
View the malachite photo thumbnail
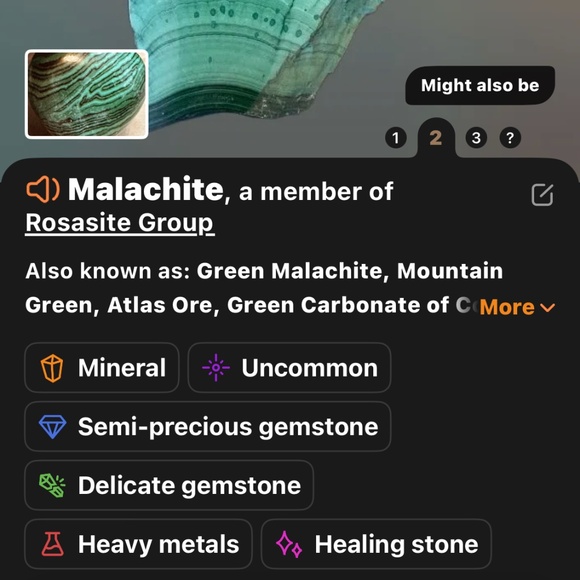click(87, 94)
